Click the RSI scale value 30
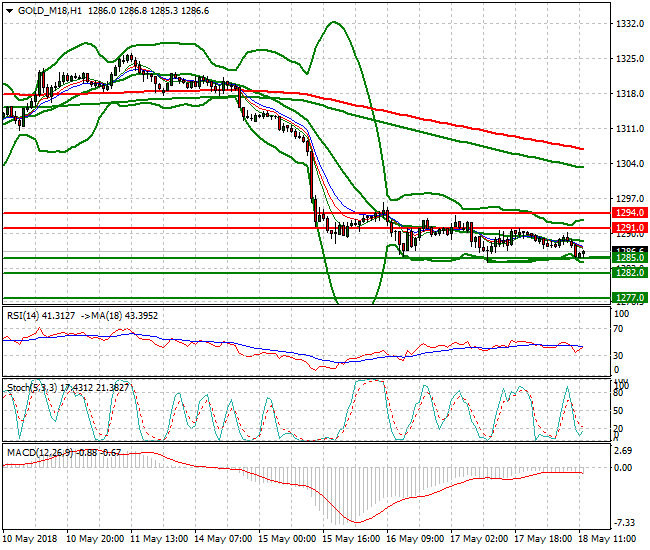This screenshot has width=650, height=550. [x=618, y=356]
